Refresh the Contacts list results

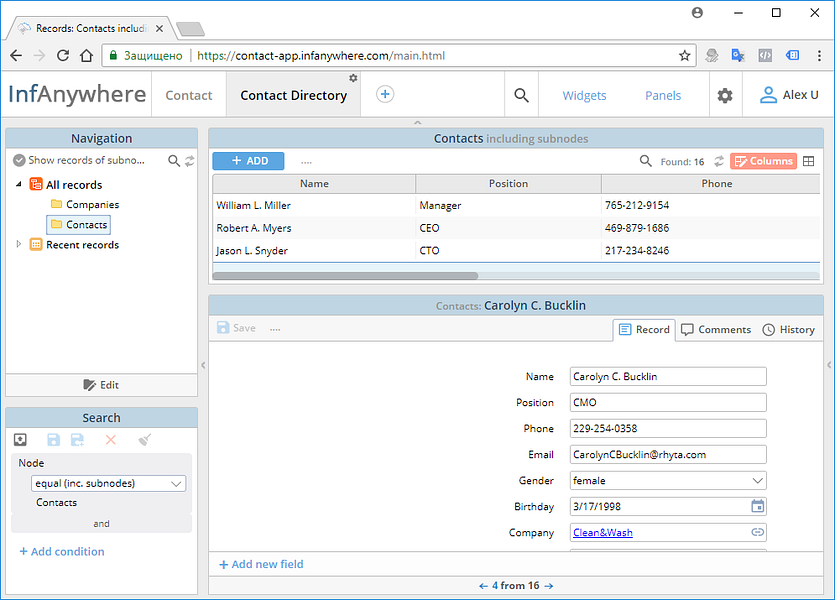click(719, 161)
